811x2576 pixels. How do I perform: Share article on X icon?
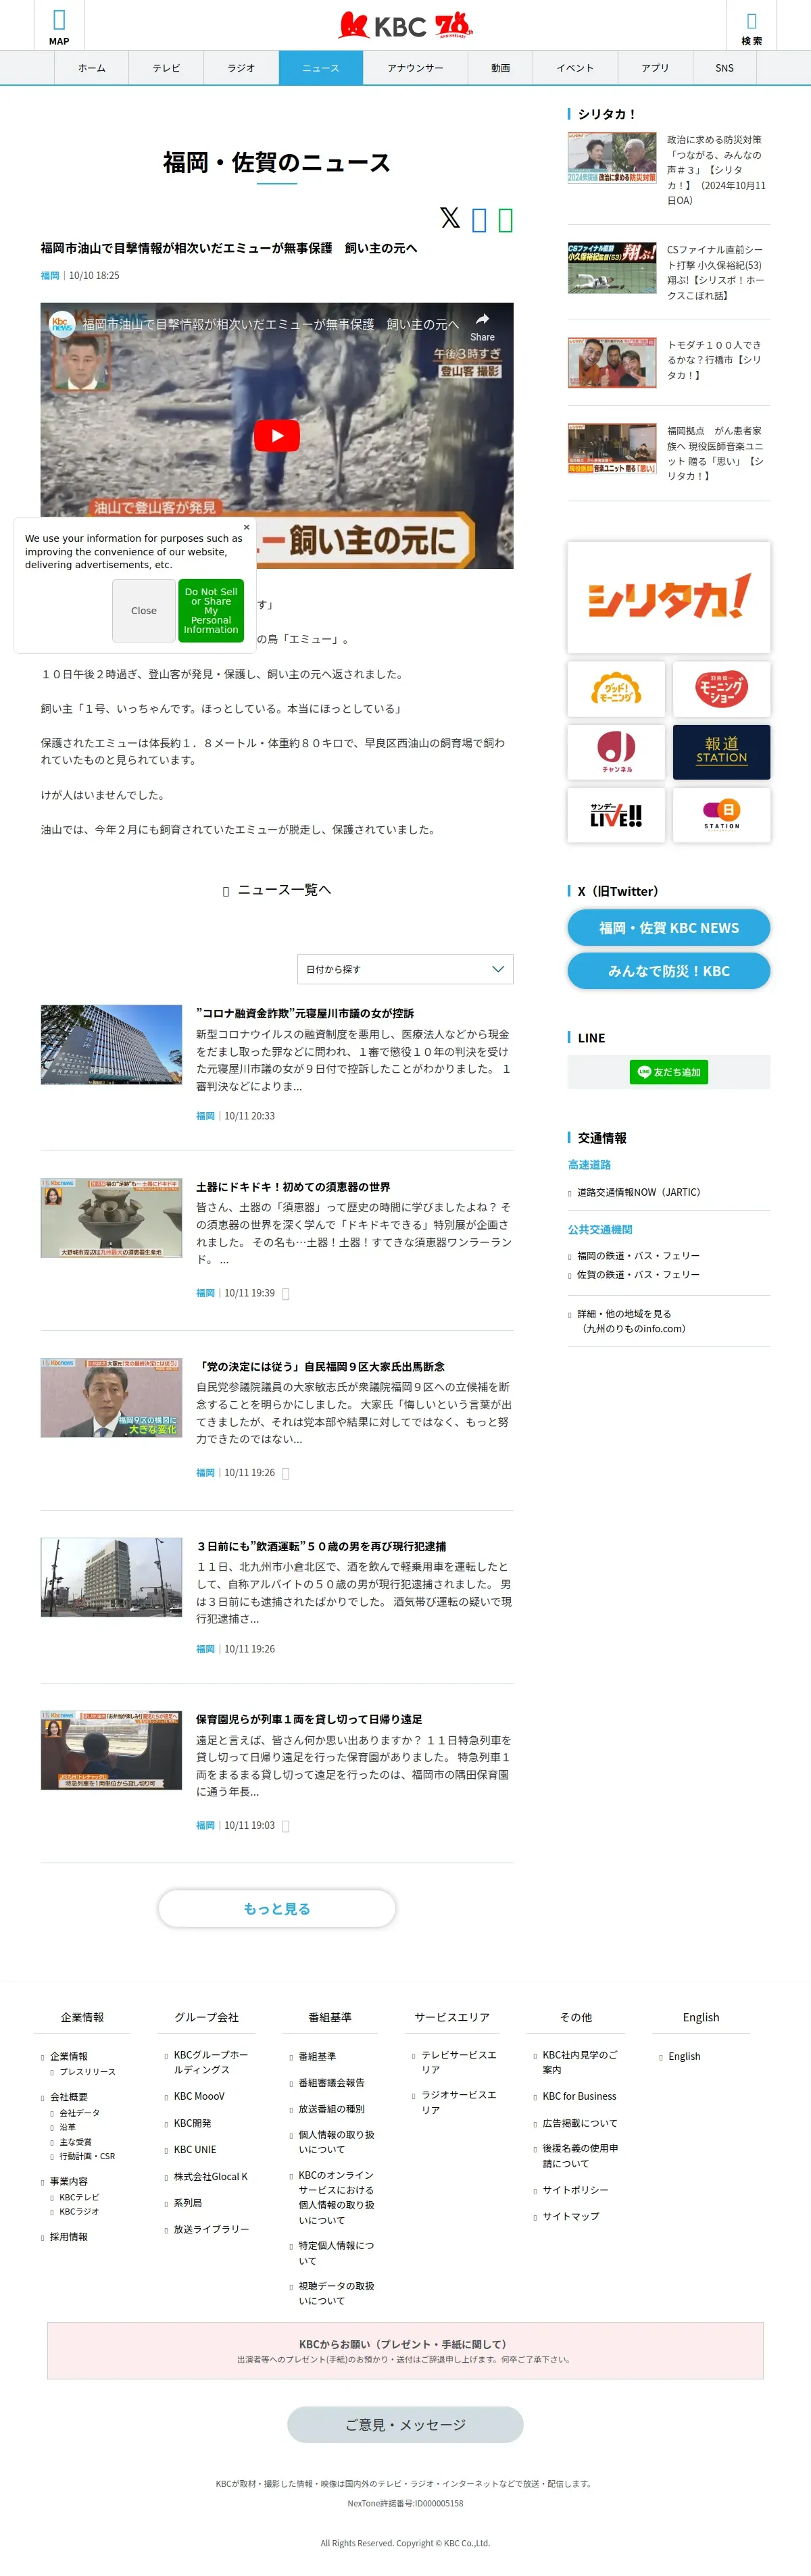[x=450, y=217]
